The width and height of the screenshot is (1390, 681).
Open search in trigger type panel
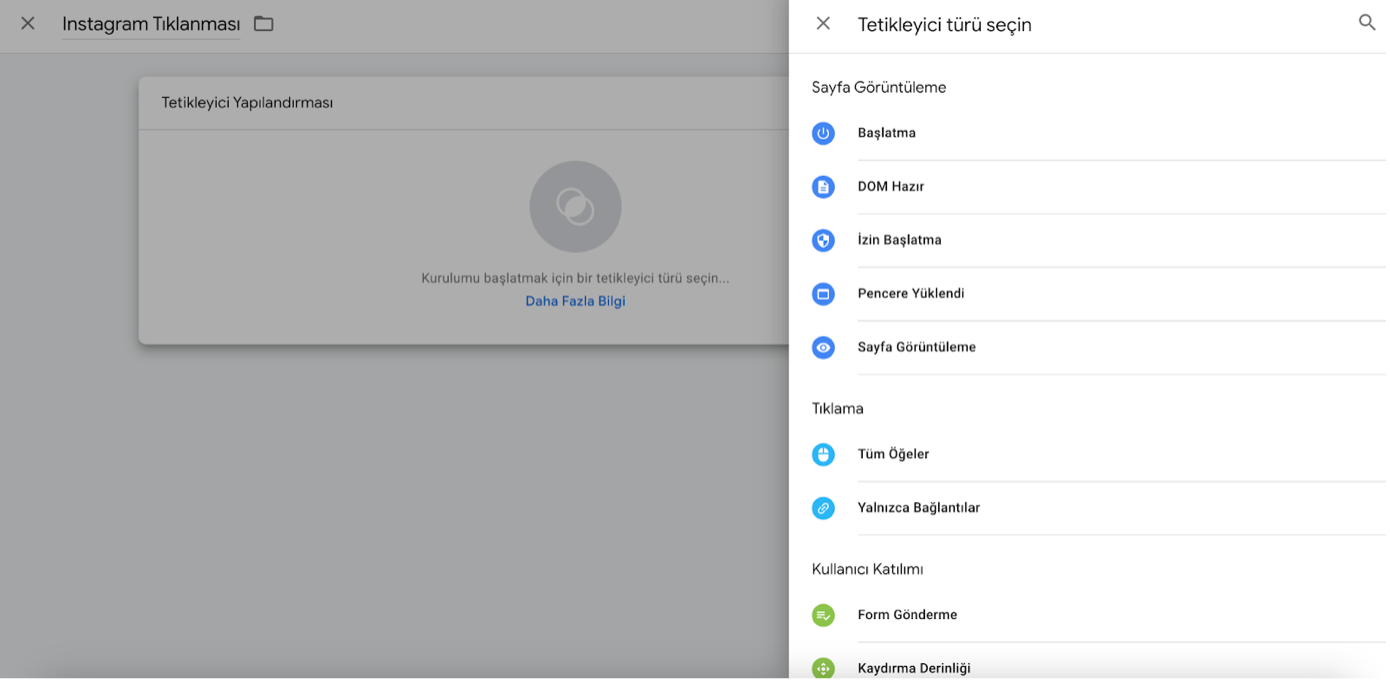(1366, 23)
